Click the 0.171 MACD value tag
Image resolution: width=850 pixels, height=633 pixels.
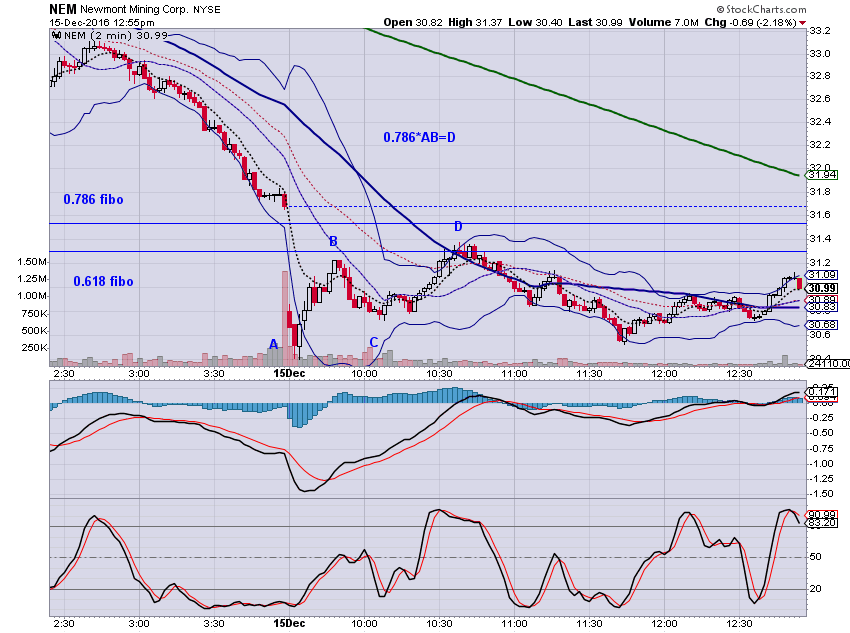[x=822, y=391]
